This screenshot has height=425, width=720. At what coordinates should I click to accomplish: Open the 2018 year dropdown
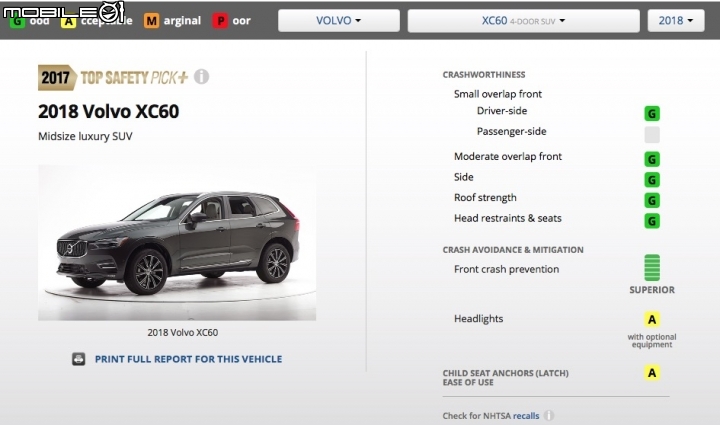click(676, 21)
